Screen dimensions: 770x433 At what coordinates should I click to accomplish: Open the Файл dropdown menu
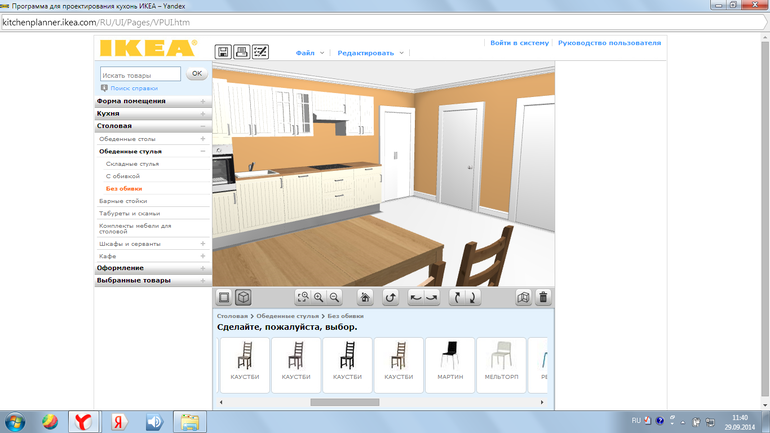(x=310, y=52)
